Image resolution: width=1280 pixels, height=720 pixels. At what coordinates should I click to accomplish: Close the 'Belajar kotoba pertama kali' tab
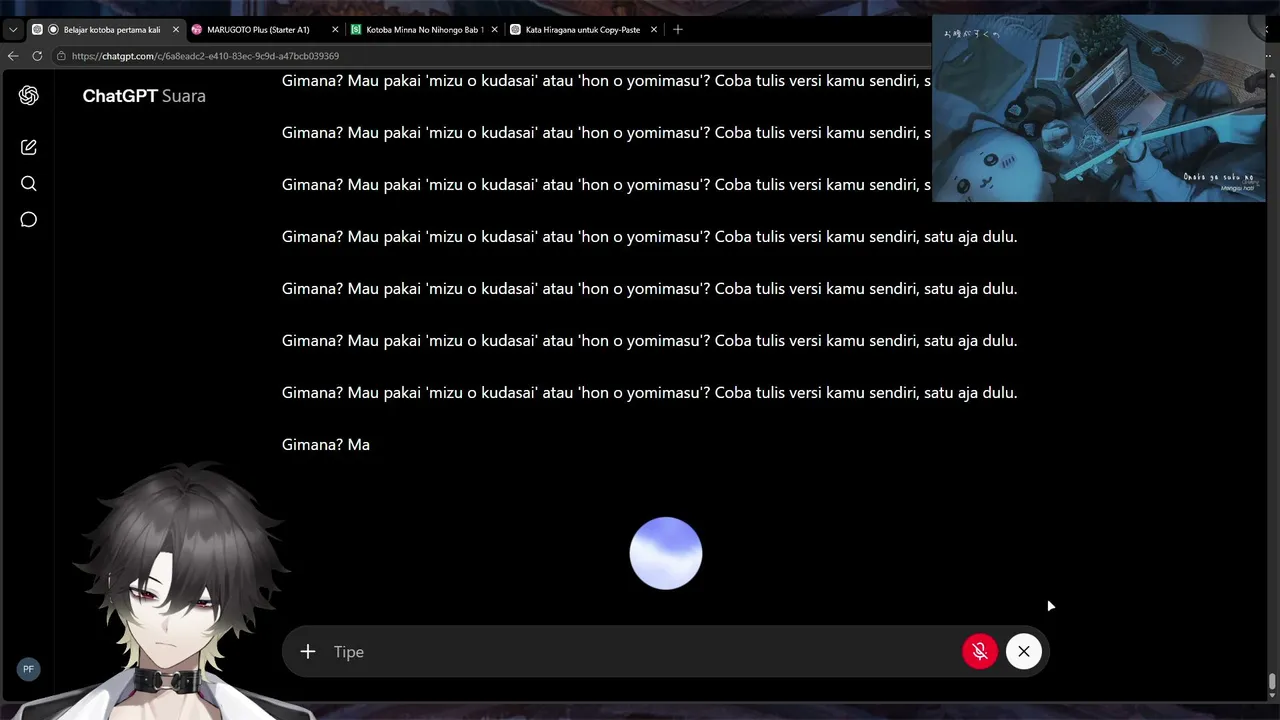[176, 30]
